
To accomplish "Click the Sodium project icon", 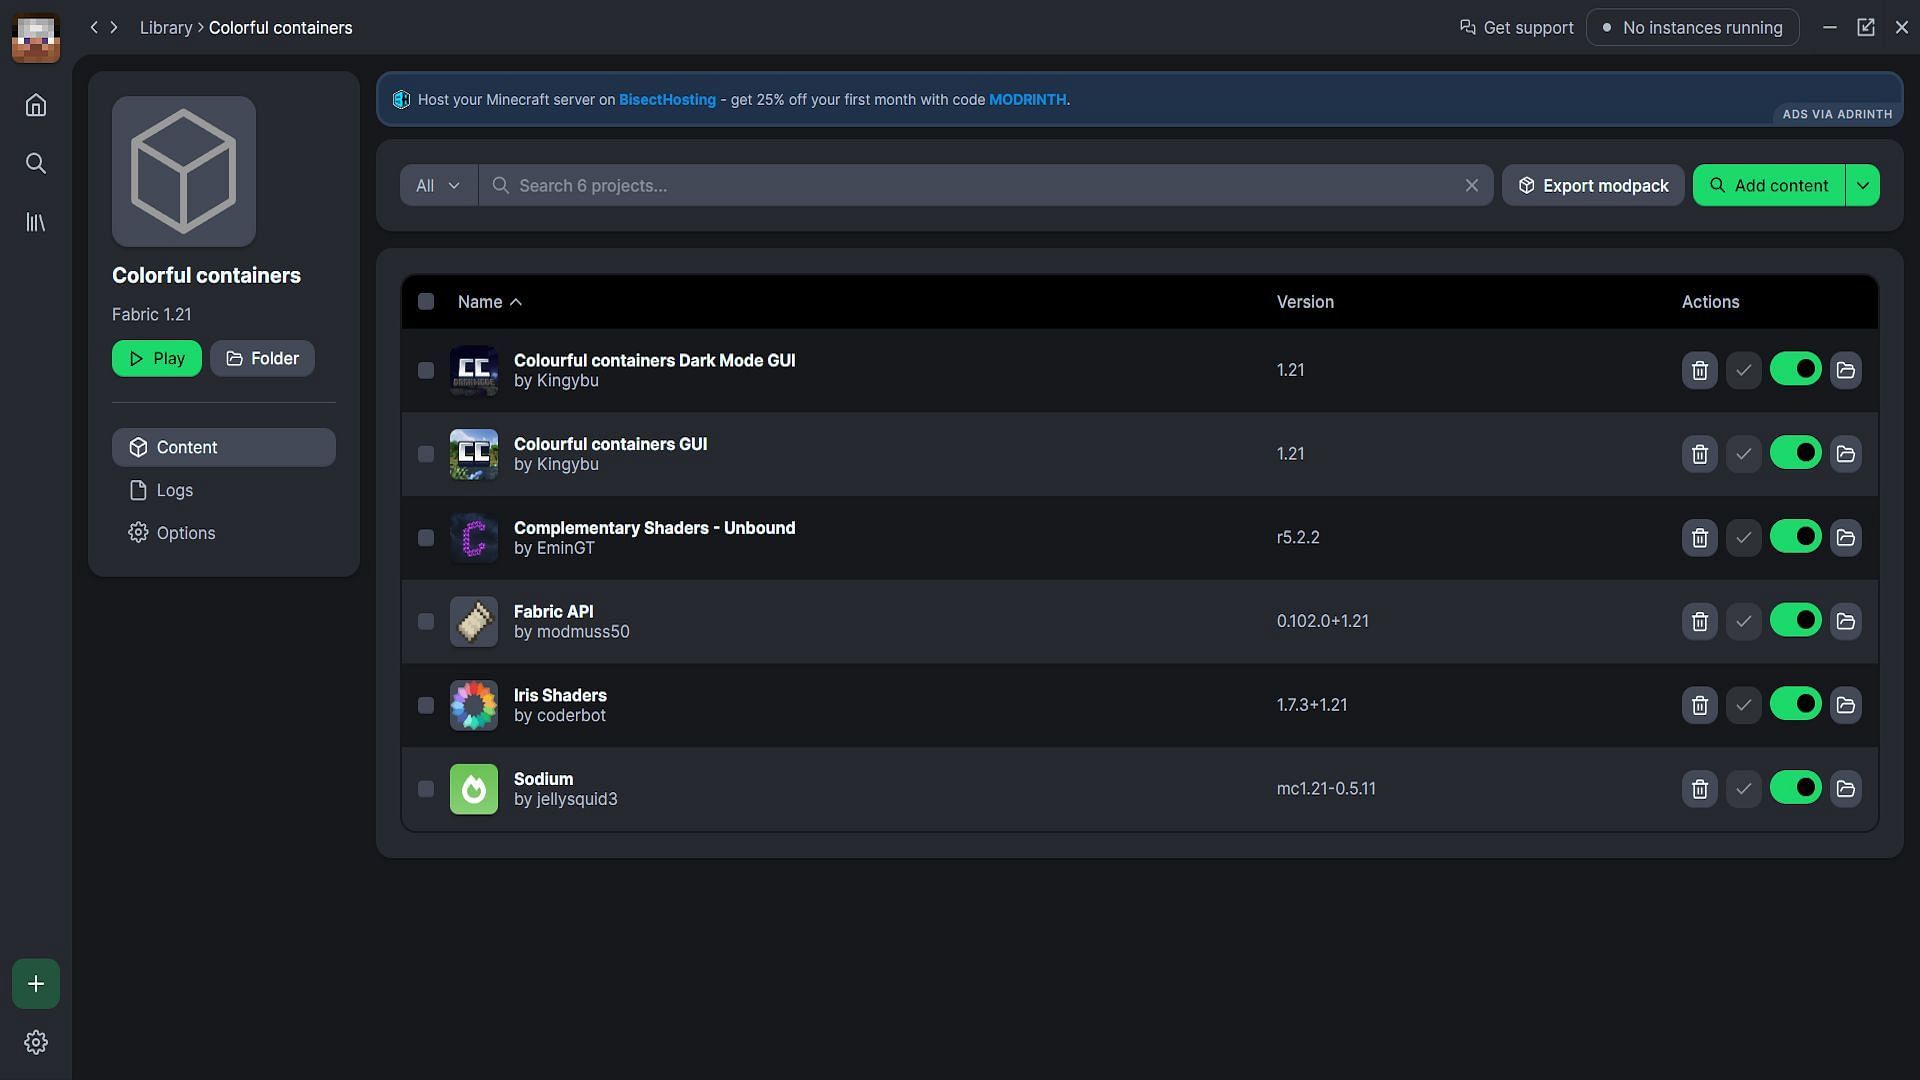I will [474, 789].
